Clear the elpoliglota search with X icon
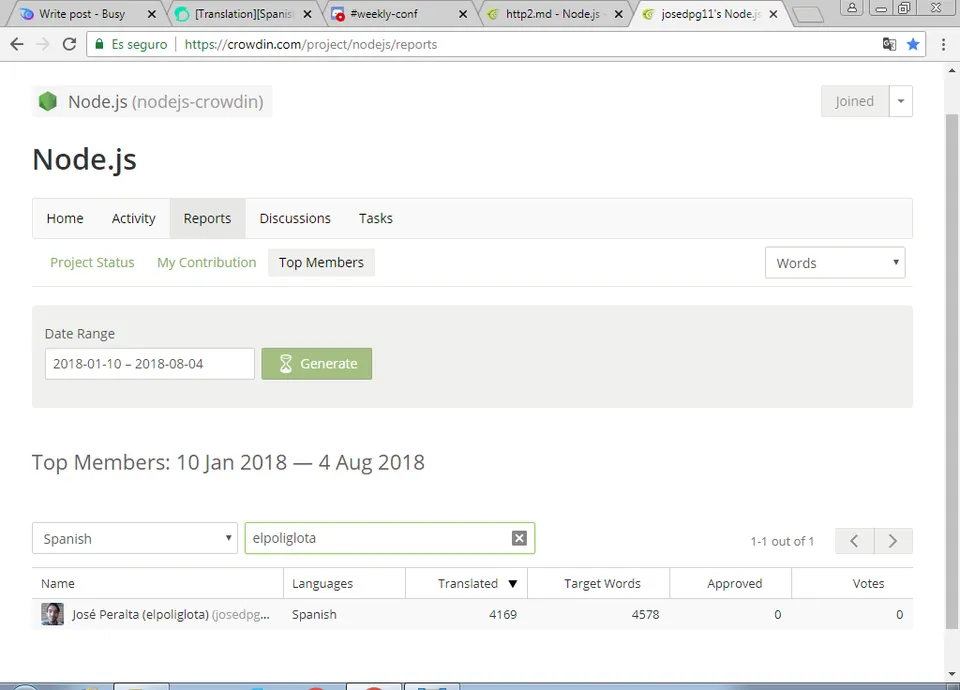This screenshot has height=690, width=960. click(519, 538)
